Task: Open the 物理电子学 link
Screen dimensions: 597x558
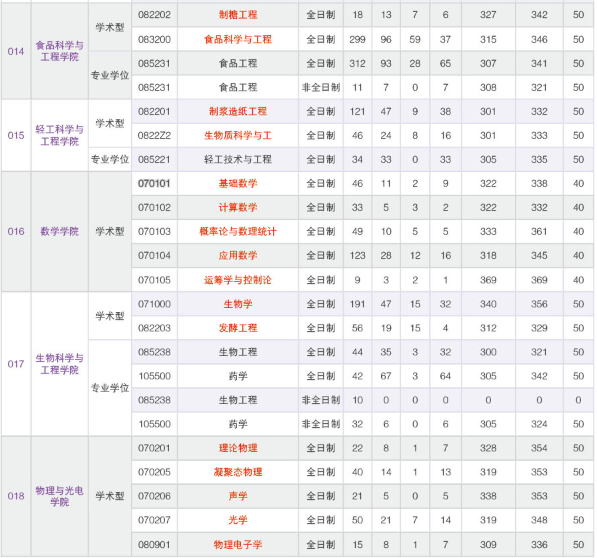Action: coord(238,545)
